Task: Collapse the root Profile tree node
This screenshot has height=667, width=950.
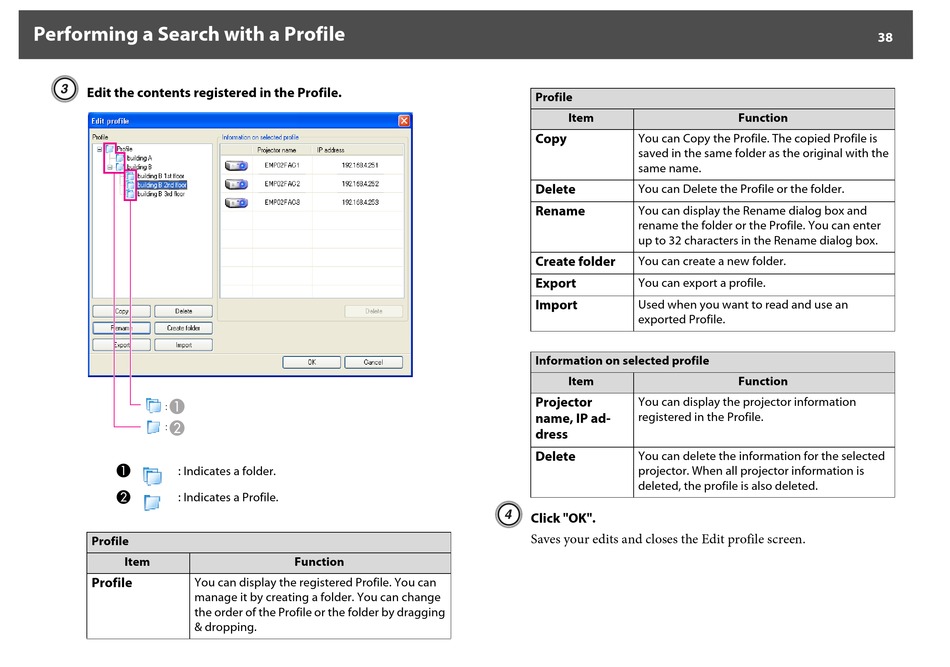Action: pos(99,149)
